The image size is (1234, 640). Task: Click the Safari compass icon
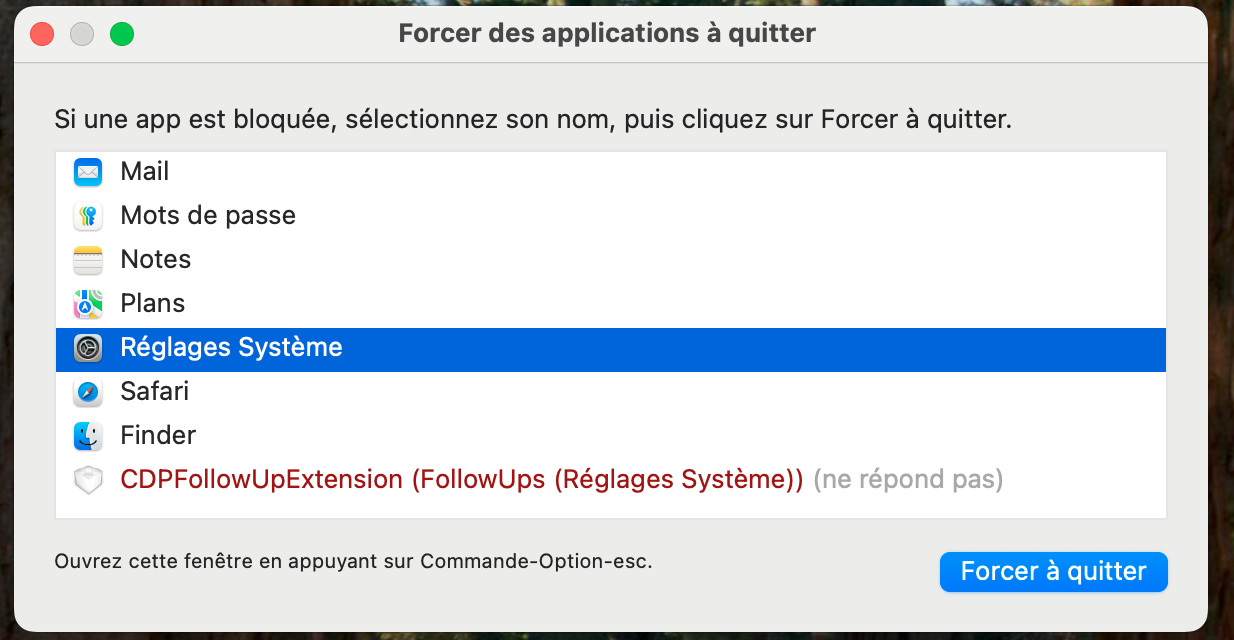(88, 392)
